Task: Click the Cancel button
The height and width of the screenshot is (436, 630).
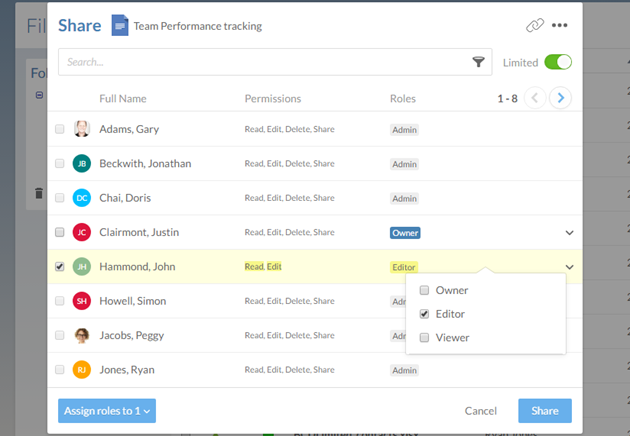Action: point(481,411)
